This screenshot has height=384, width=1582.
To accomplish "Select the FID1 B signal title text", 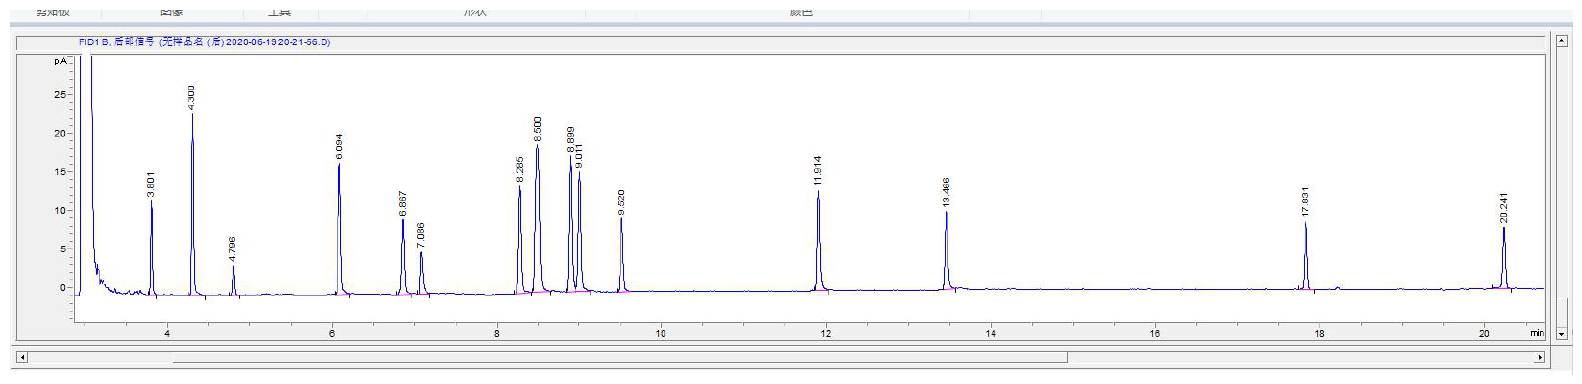I will [204, 42].
